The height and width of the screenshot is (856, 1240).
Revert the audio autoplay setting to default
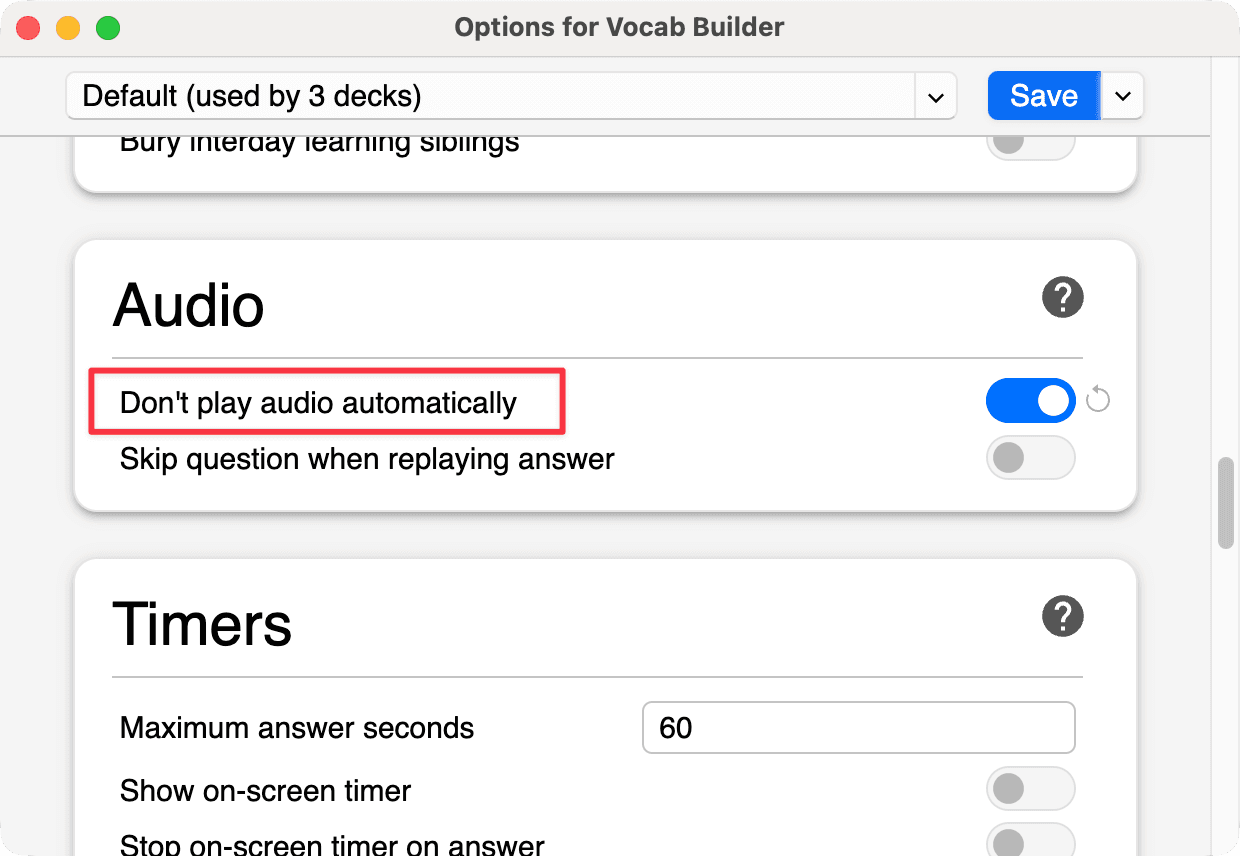point(1097,399)
